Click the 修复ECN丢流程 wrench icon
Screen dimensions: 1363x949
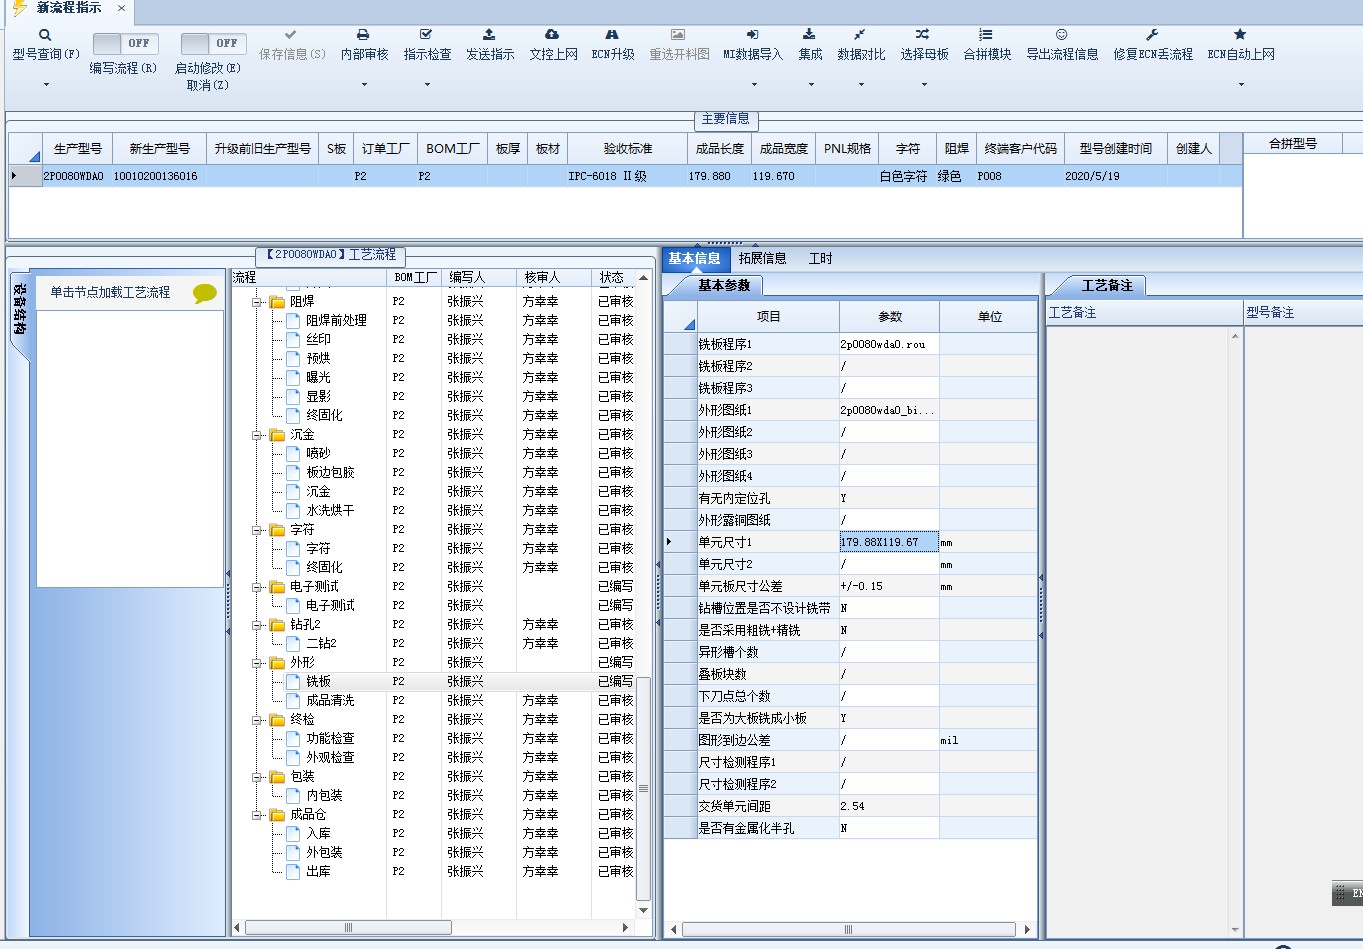tap(1152, 35)
